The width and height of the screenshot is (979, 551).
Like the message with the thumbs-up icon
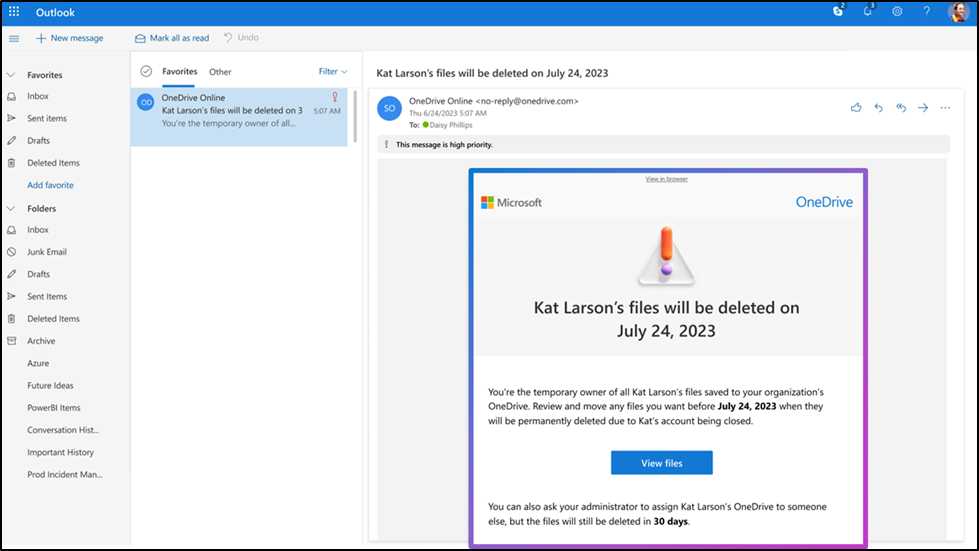[x=856, y=107]
